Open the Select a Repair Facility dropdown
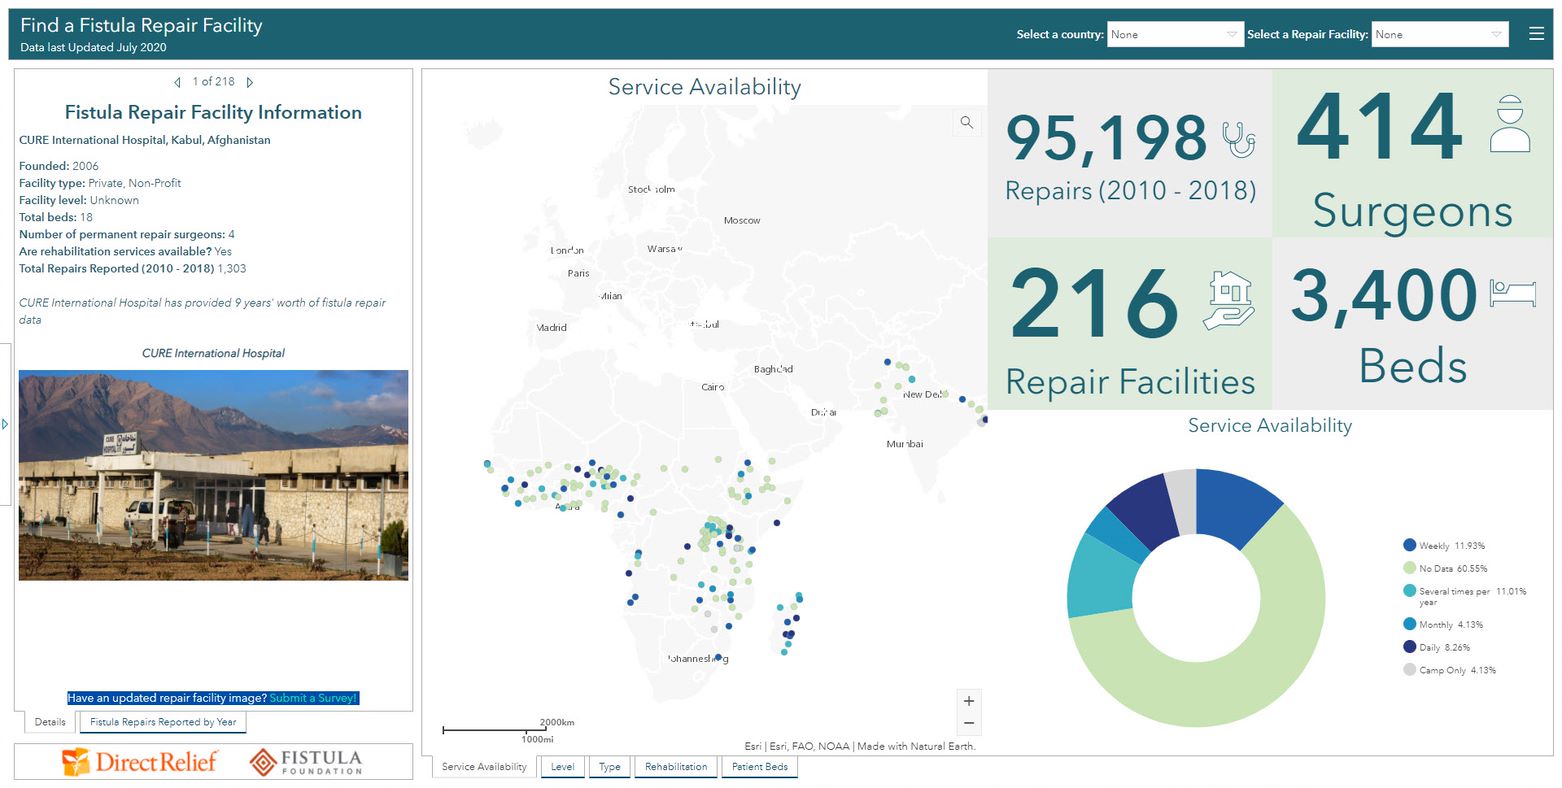 [1439, 34]
